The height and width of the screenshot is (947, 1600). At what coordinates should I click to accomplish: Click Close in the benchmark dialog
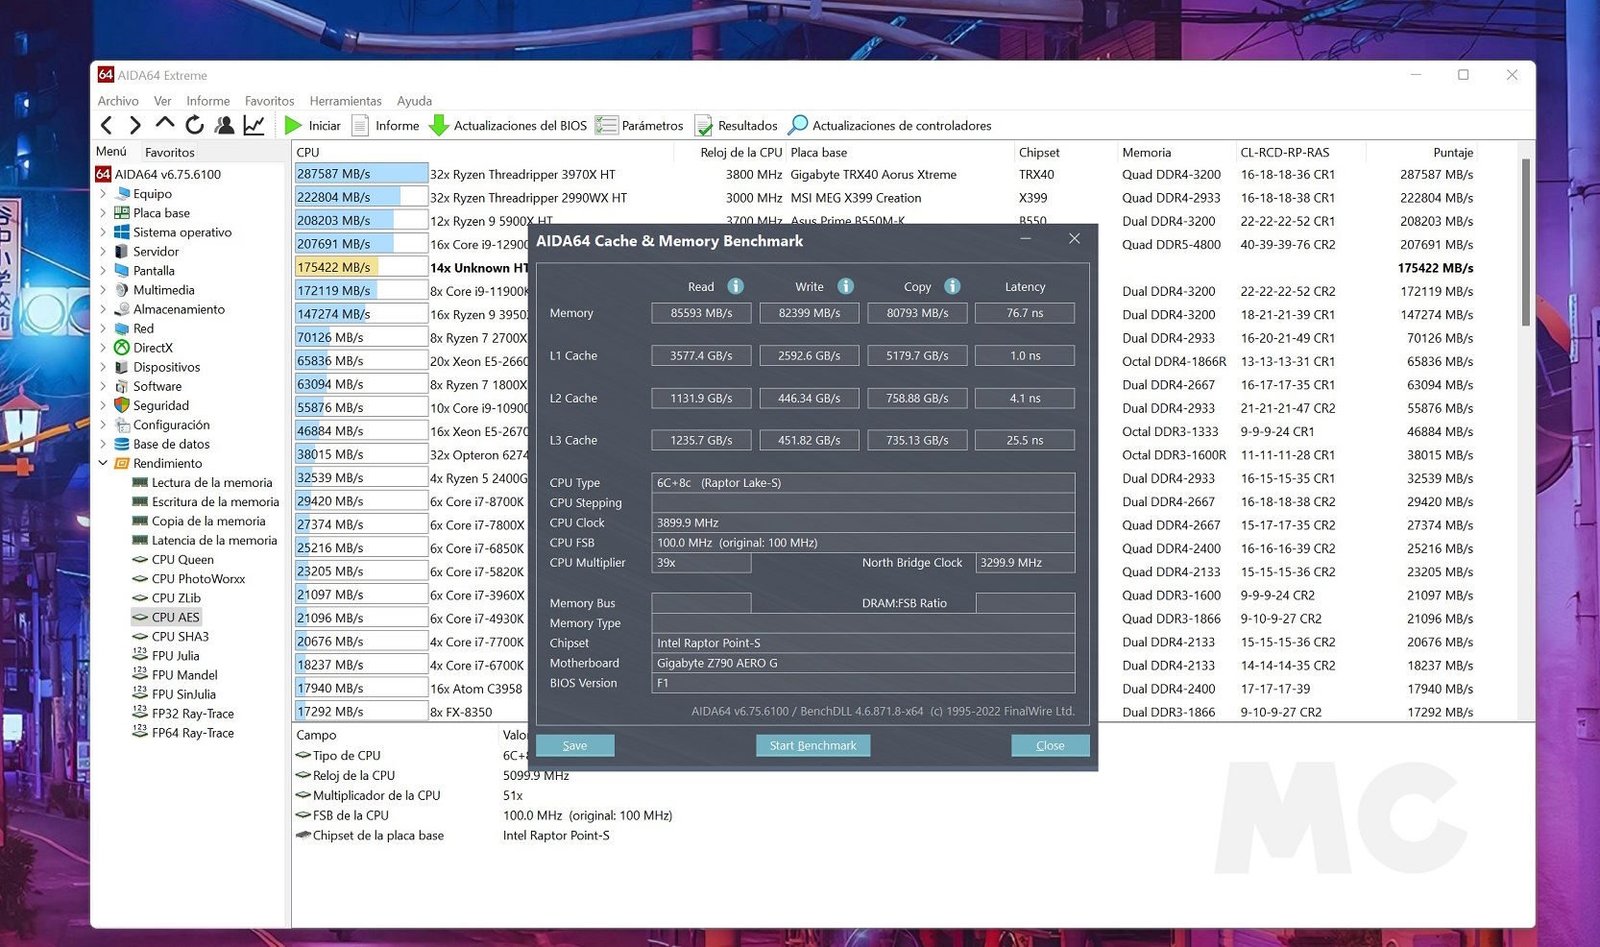coord(1050,746)
